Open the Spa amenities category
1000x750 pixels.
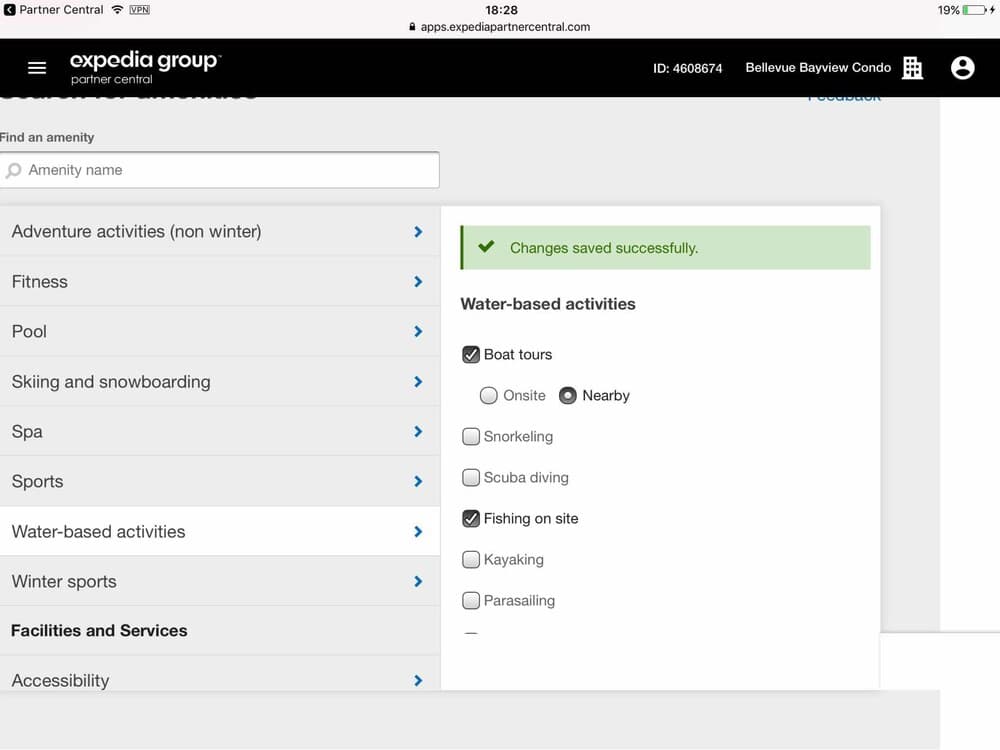(219, 432)
